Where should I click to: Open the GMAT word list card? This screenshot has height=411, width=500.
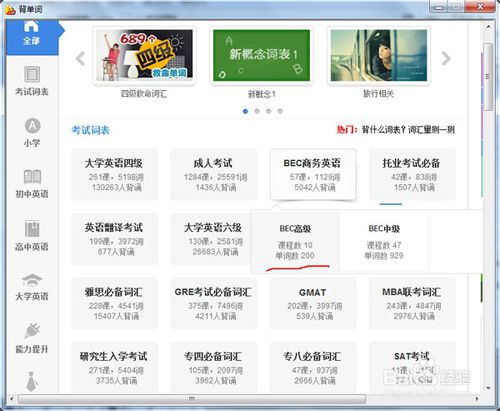pos(313,303)
